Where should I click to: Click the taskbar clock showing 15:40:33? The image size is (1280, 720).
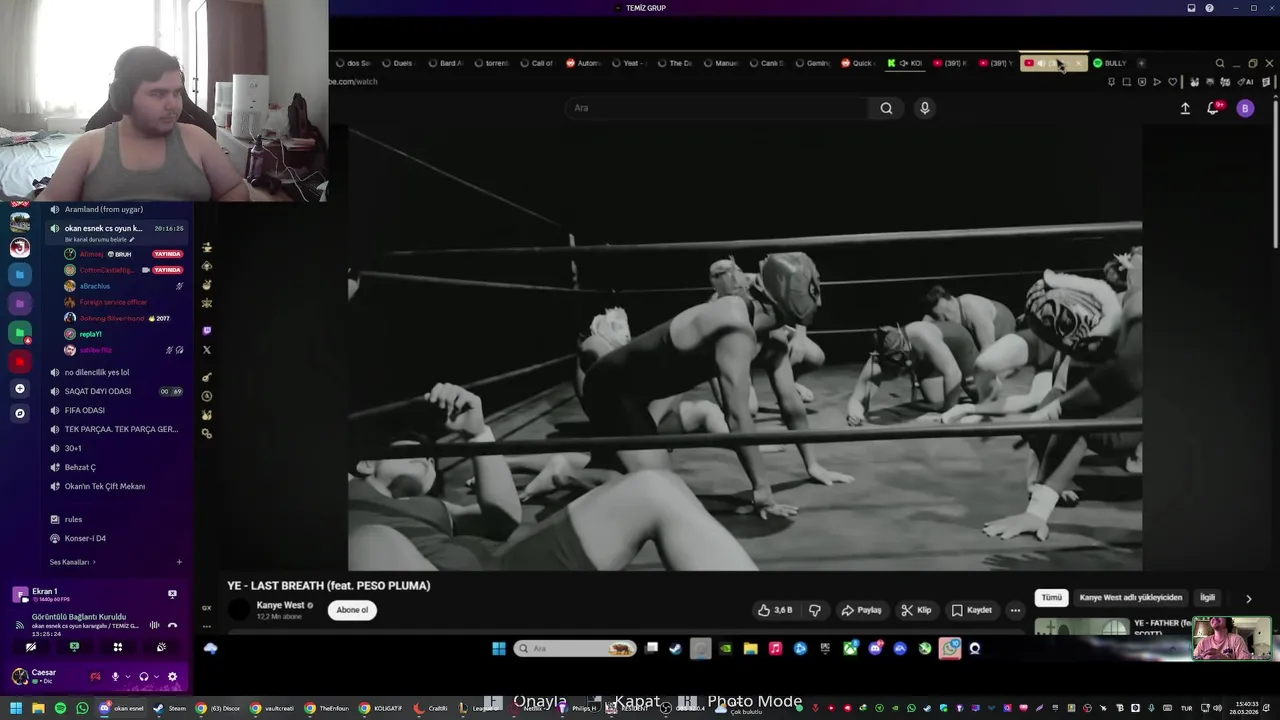(x=1246, y=708)
